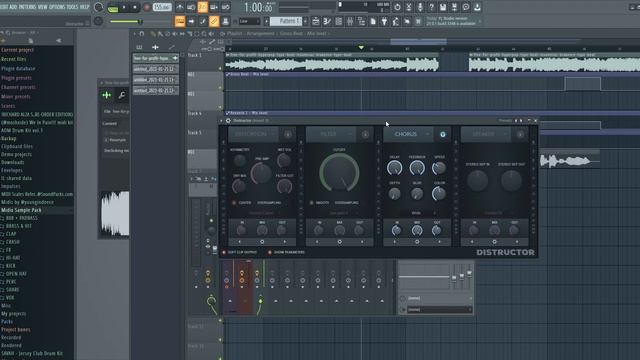Click the floppy disk save icon
Screen dimensions: 640x360
(443, 7)
